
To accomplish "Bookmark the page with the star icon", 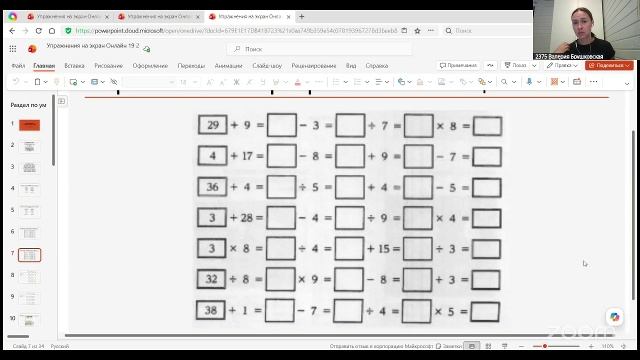I will [x=417, y=31].
